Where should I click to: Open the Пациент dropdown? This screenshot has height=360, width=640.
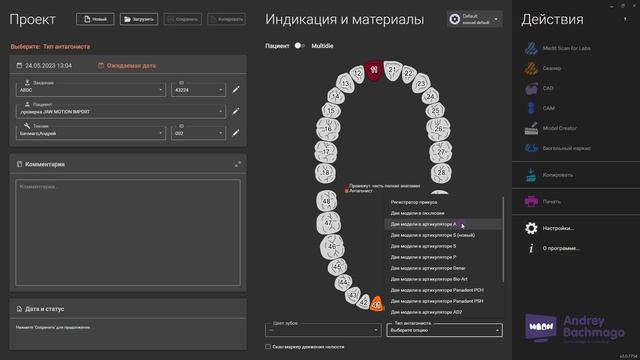click(x=121, y=111)
